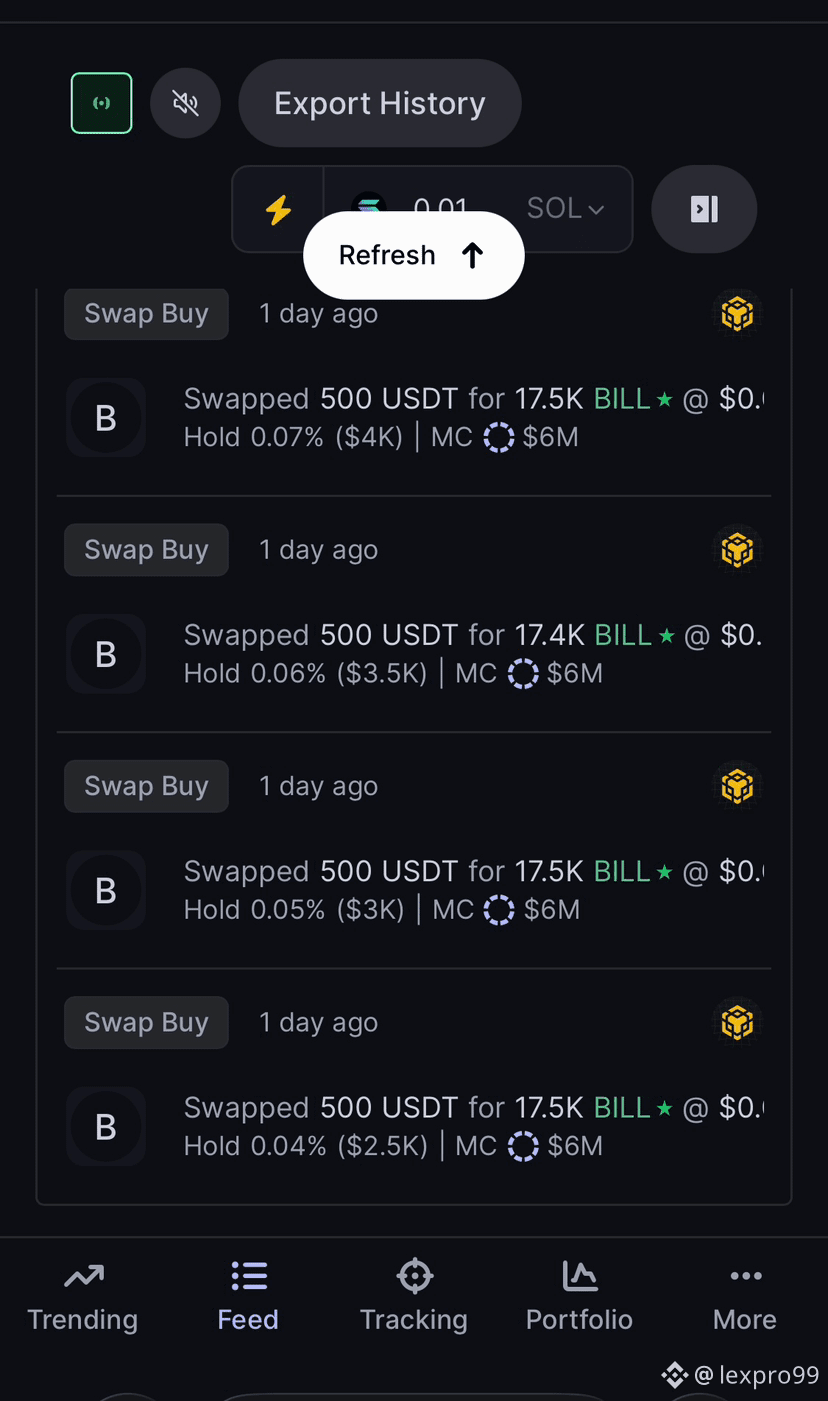Toggle the lightning quick-buy icon
828x1401 pixels.
click(278, 209)
